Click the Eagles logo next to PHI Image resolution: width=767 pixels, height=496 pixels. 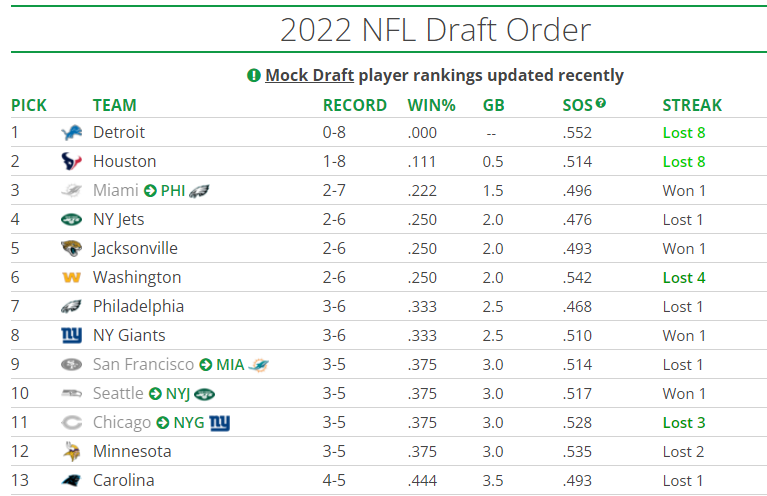coord(199,190)
